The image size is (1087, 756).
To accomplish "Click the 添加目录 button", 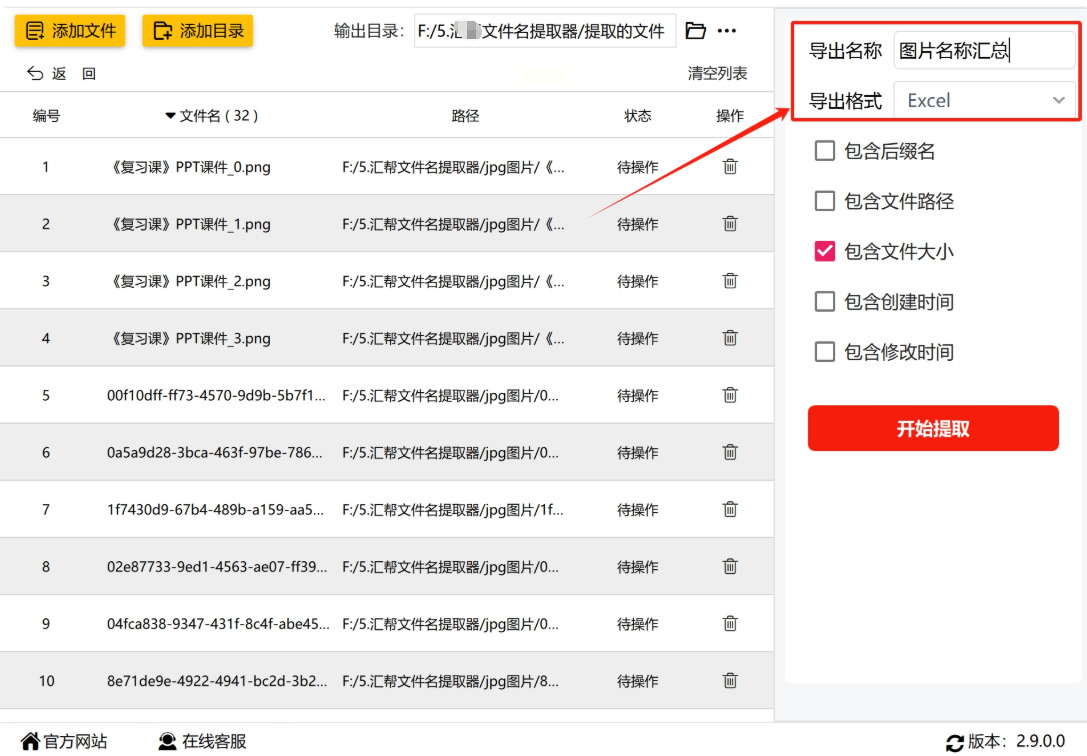I will [198, 30].
